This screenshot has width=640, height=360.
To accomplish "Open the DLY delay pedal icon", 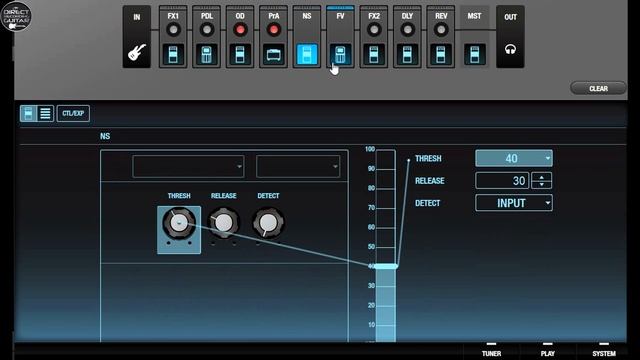I will [x=407, y=54].
